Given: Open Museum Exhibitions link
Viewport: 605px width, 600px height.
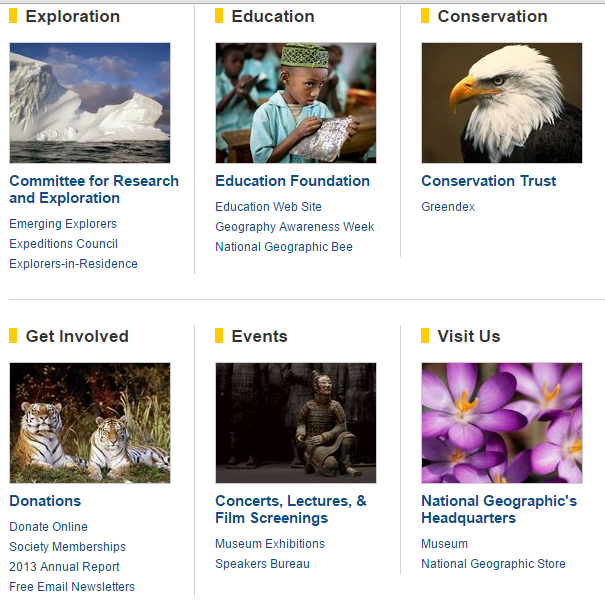Looking at the screenshot, I should tap(269, 544).
